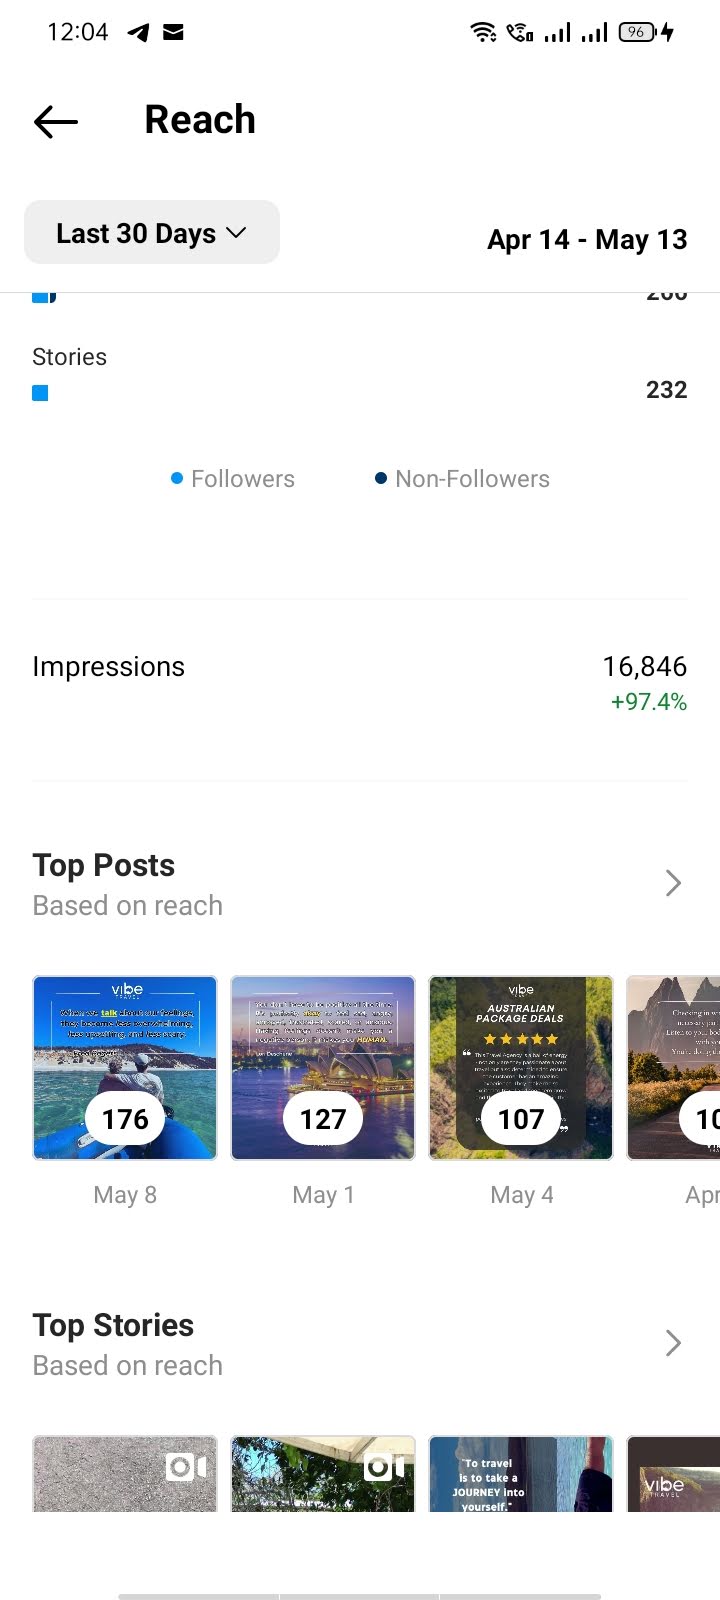Viewport: 720px width, 1600px height.
Task: Open the 'To travel is to take a journey' story
Action: [521, 1474]
